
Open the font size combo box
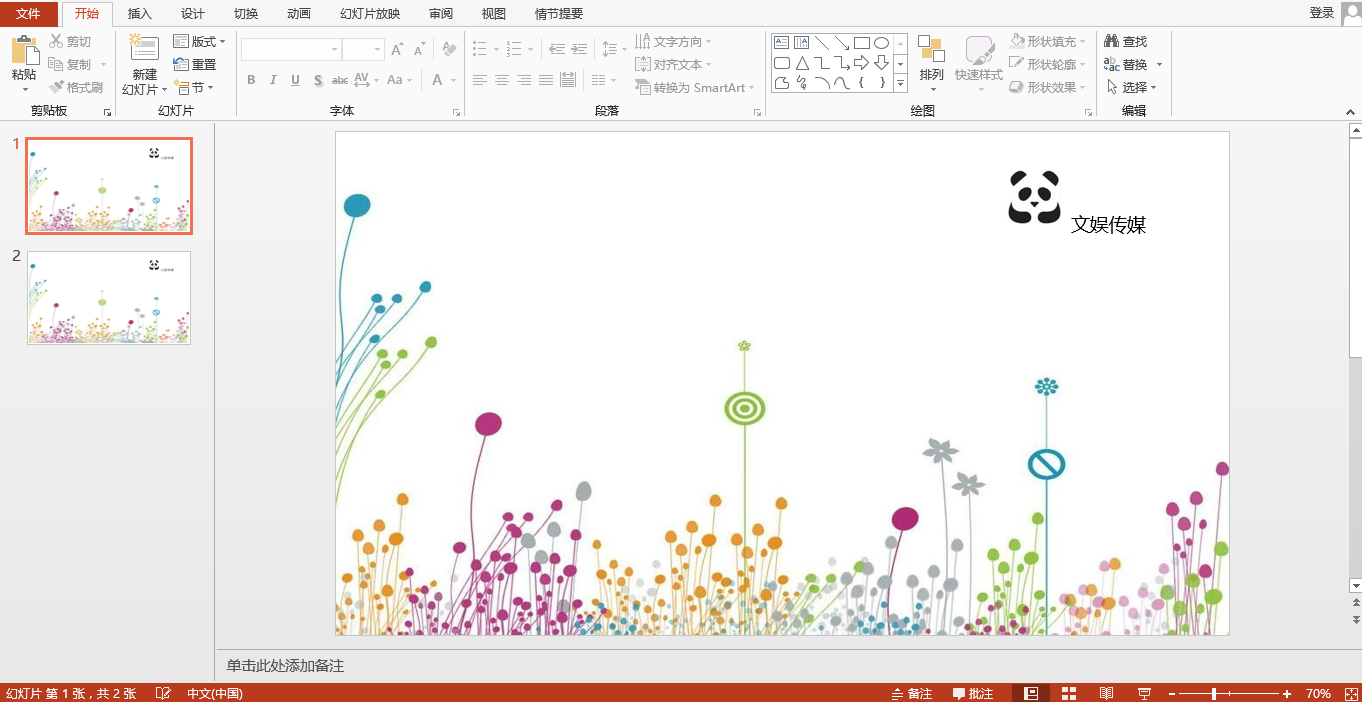[x=363, y=49]
